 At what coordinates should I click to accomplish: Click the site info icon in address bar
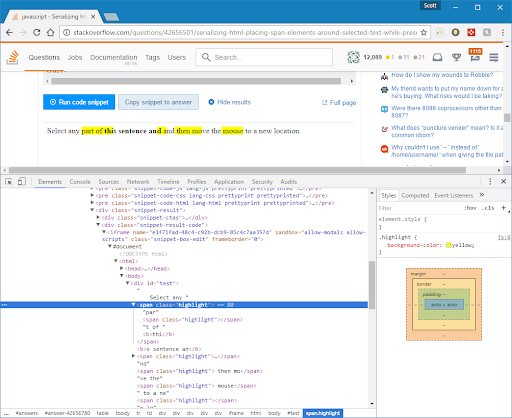coord(67,32)
